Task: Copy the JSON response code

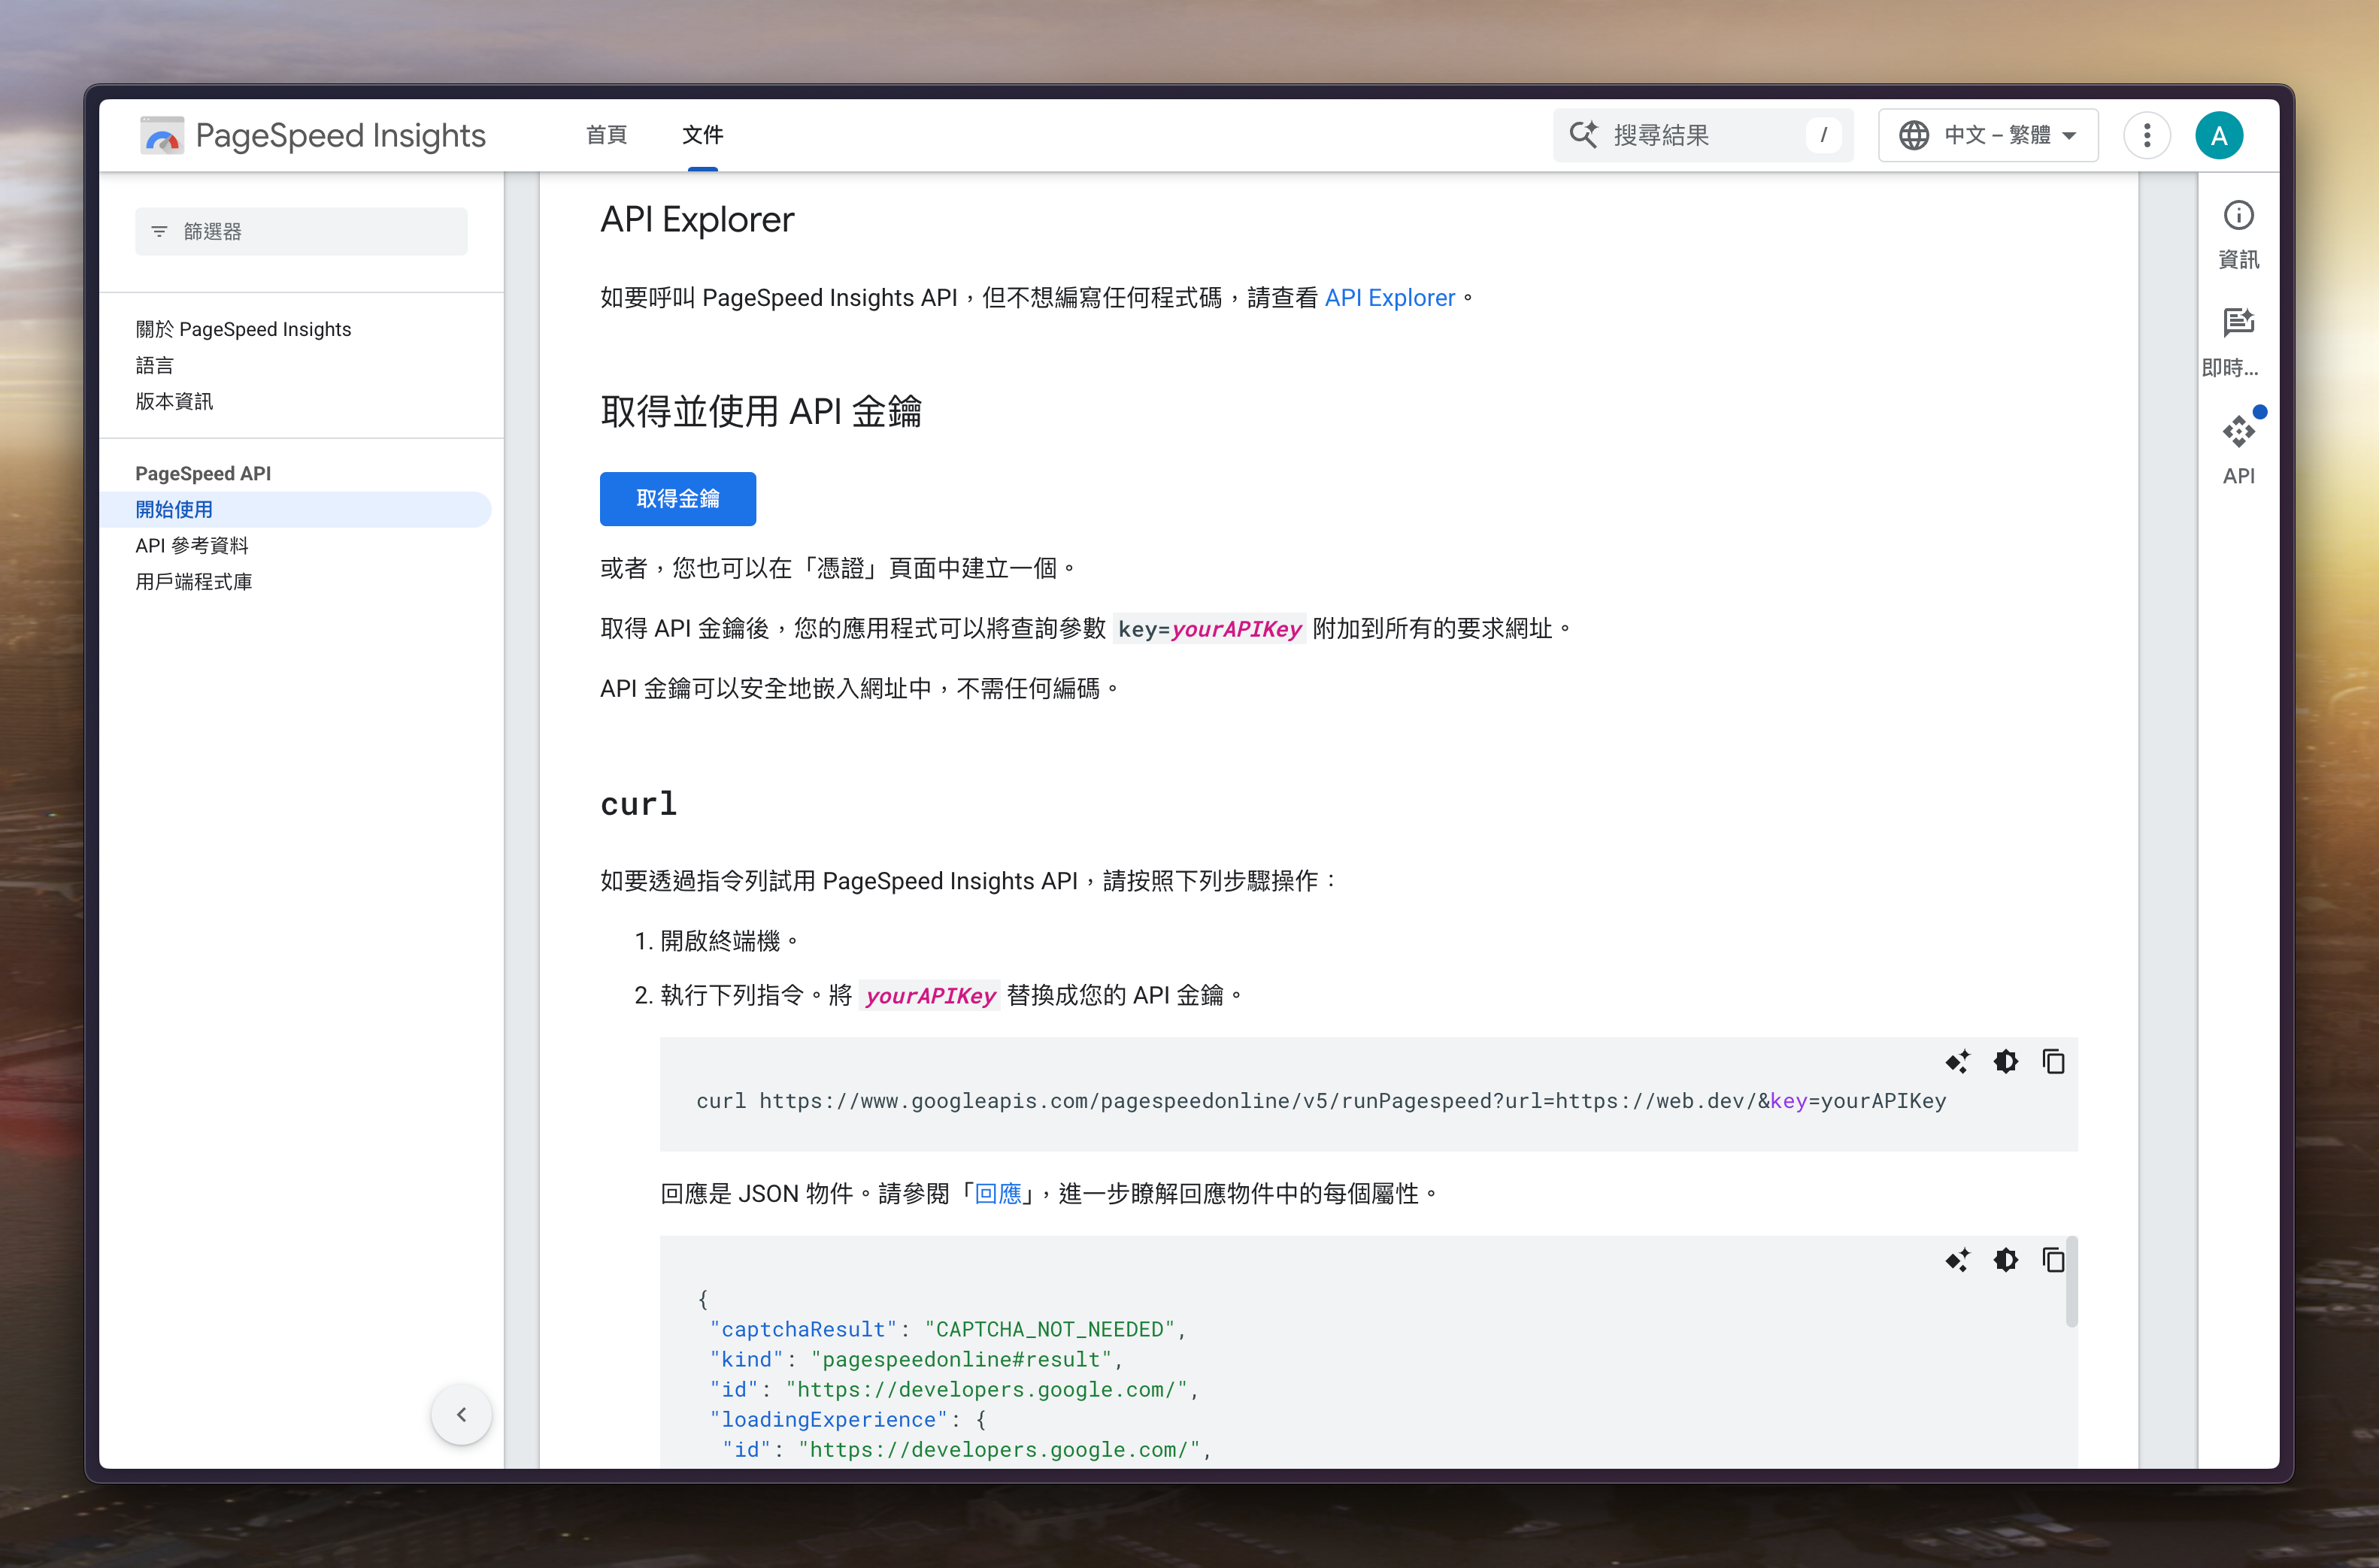Action: [x=2053, y=1259]
